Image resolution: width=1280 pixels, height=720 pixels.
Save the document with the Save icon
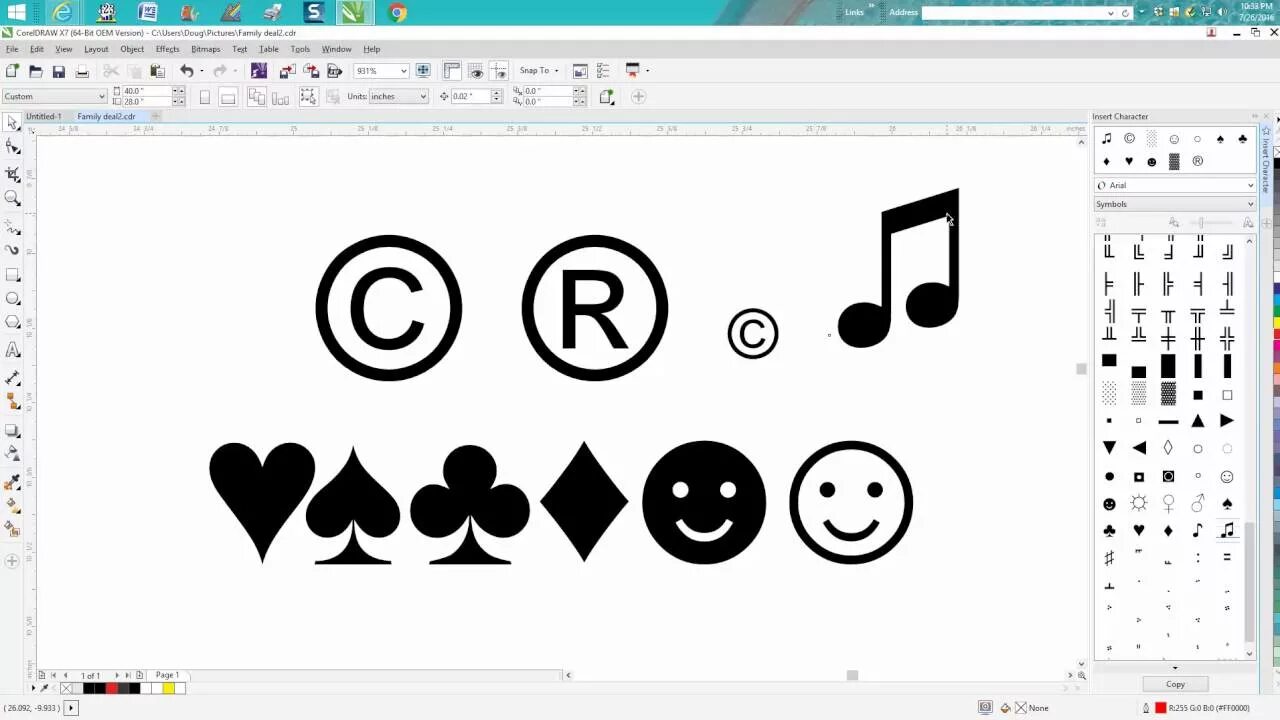point(59,71)
